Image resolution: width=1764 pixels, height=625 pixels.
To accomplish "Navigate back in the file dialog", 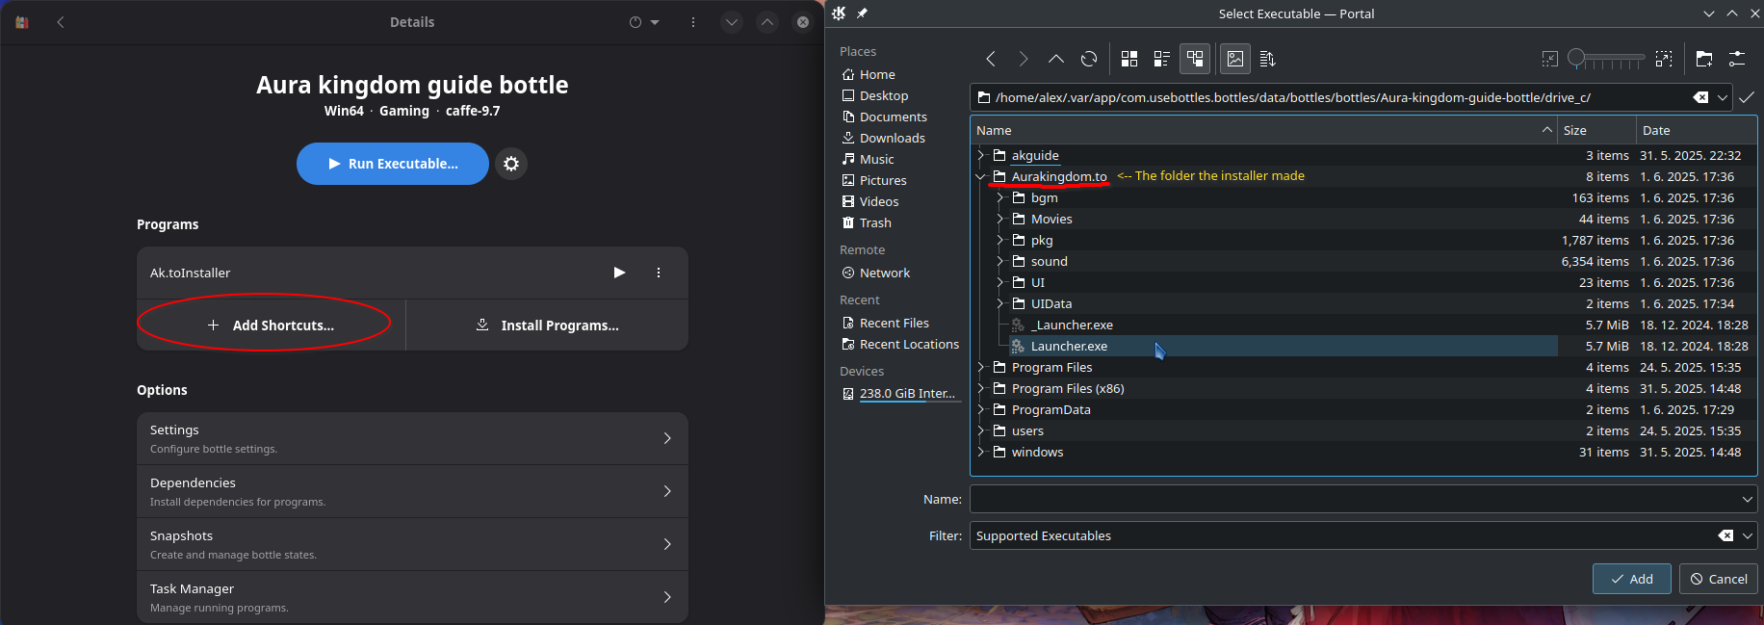I will (990, 59).
